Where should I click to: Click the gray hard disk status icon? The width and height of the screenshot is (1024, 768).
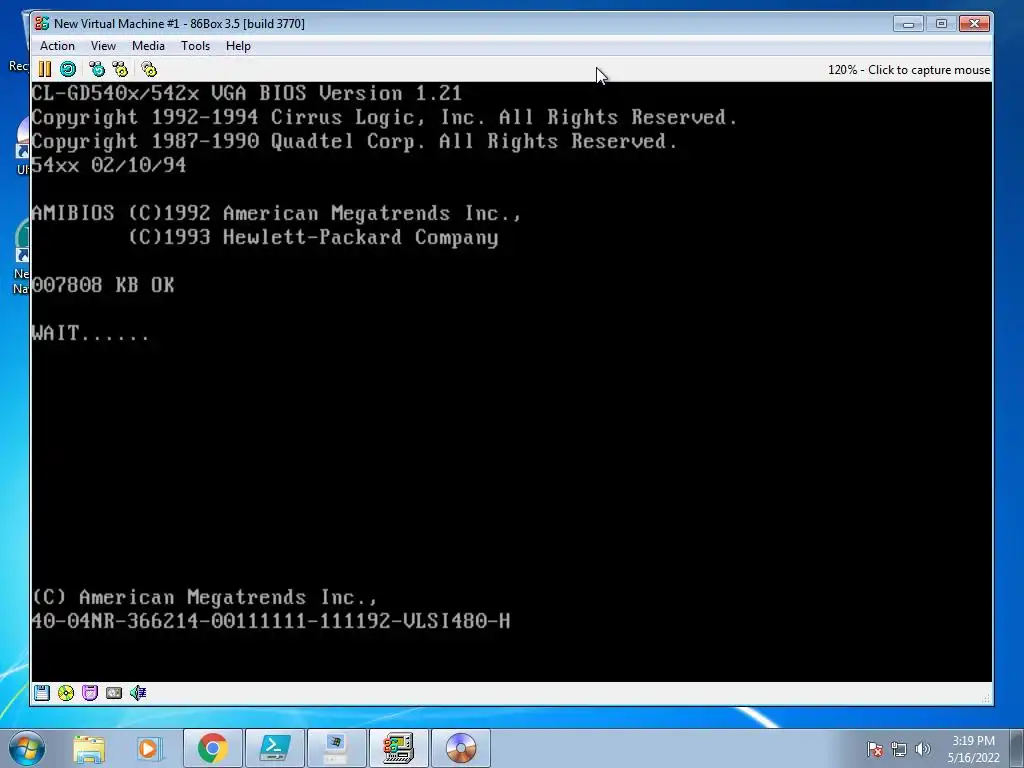pos(114,693)
